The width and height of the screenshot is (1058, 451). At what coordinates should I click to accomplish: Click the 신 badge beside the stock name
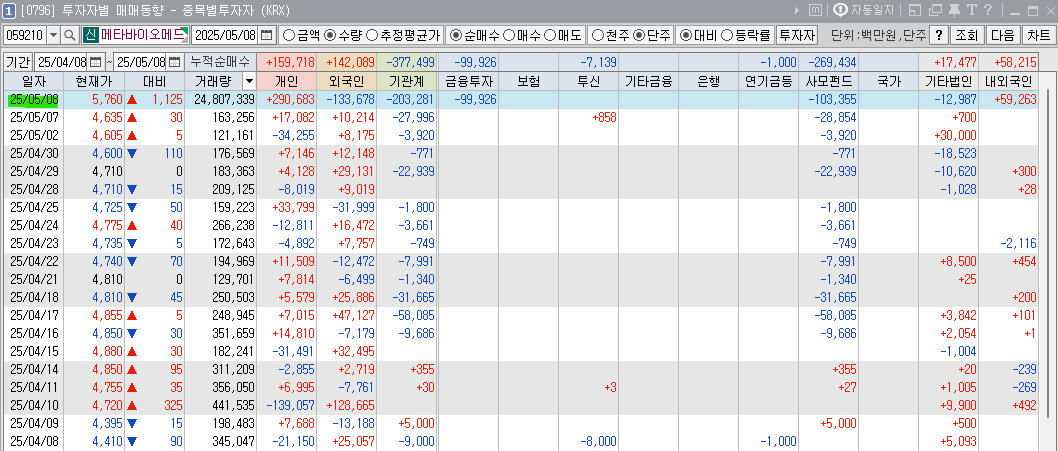tap(90, 35)
